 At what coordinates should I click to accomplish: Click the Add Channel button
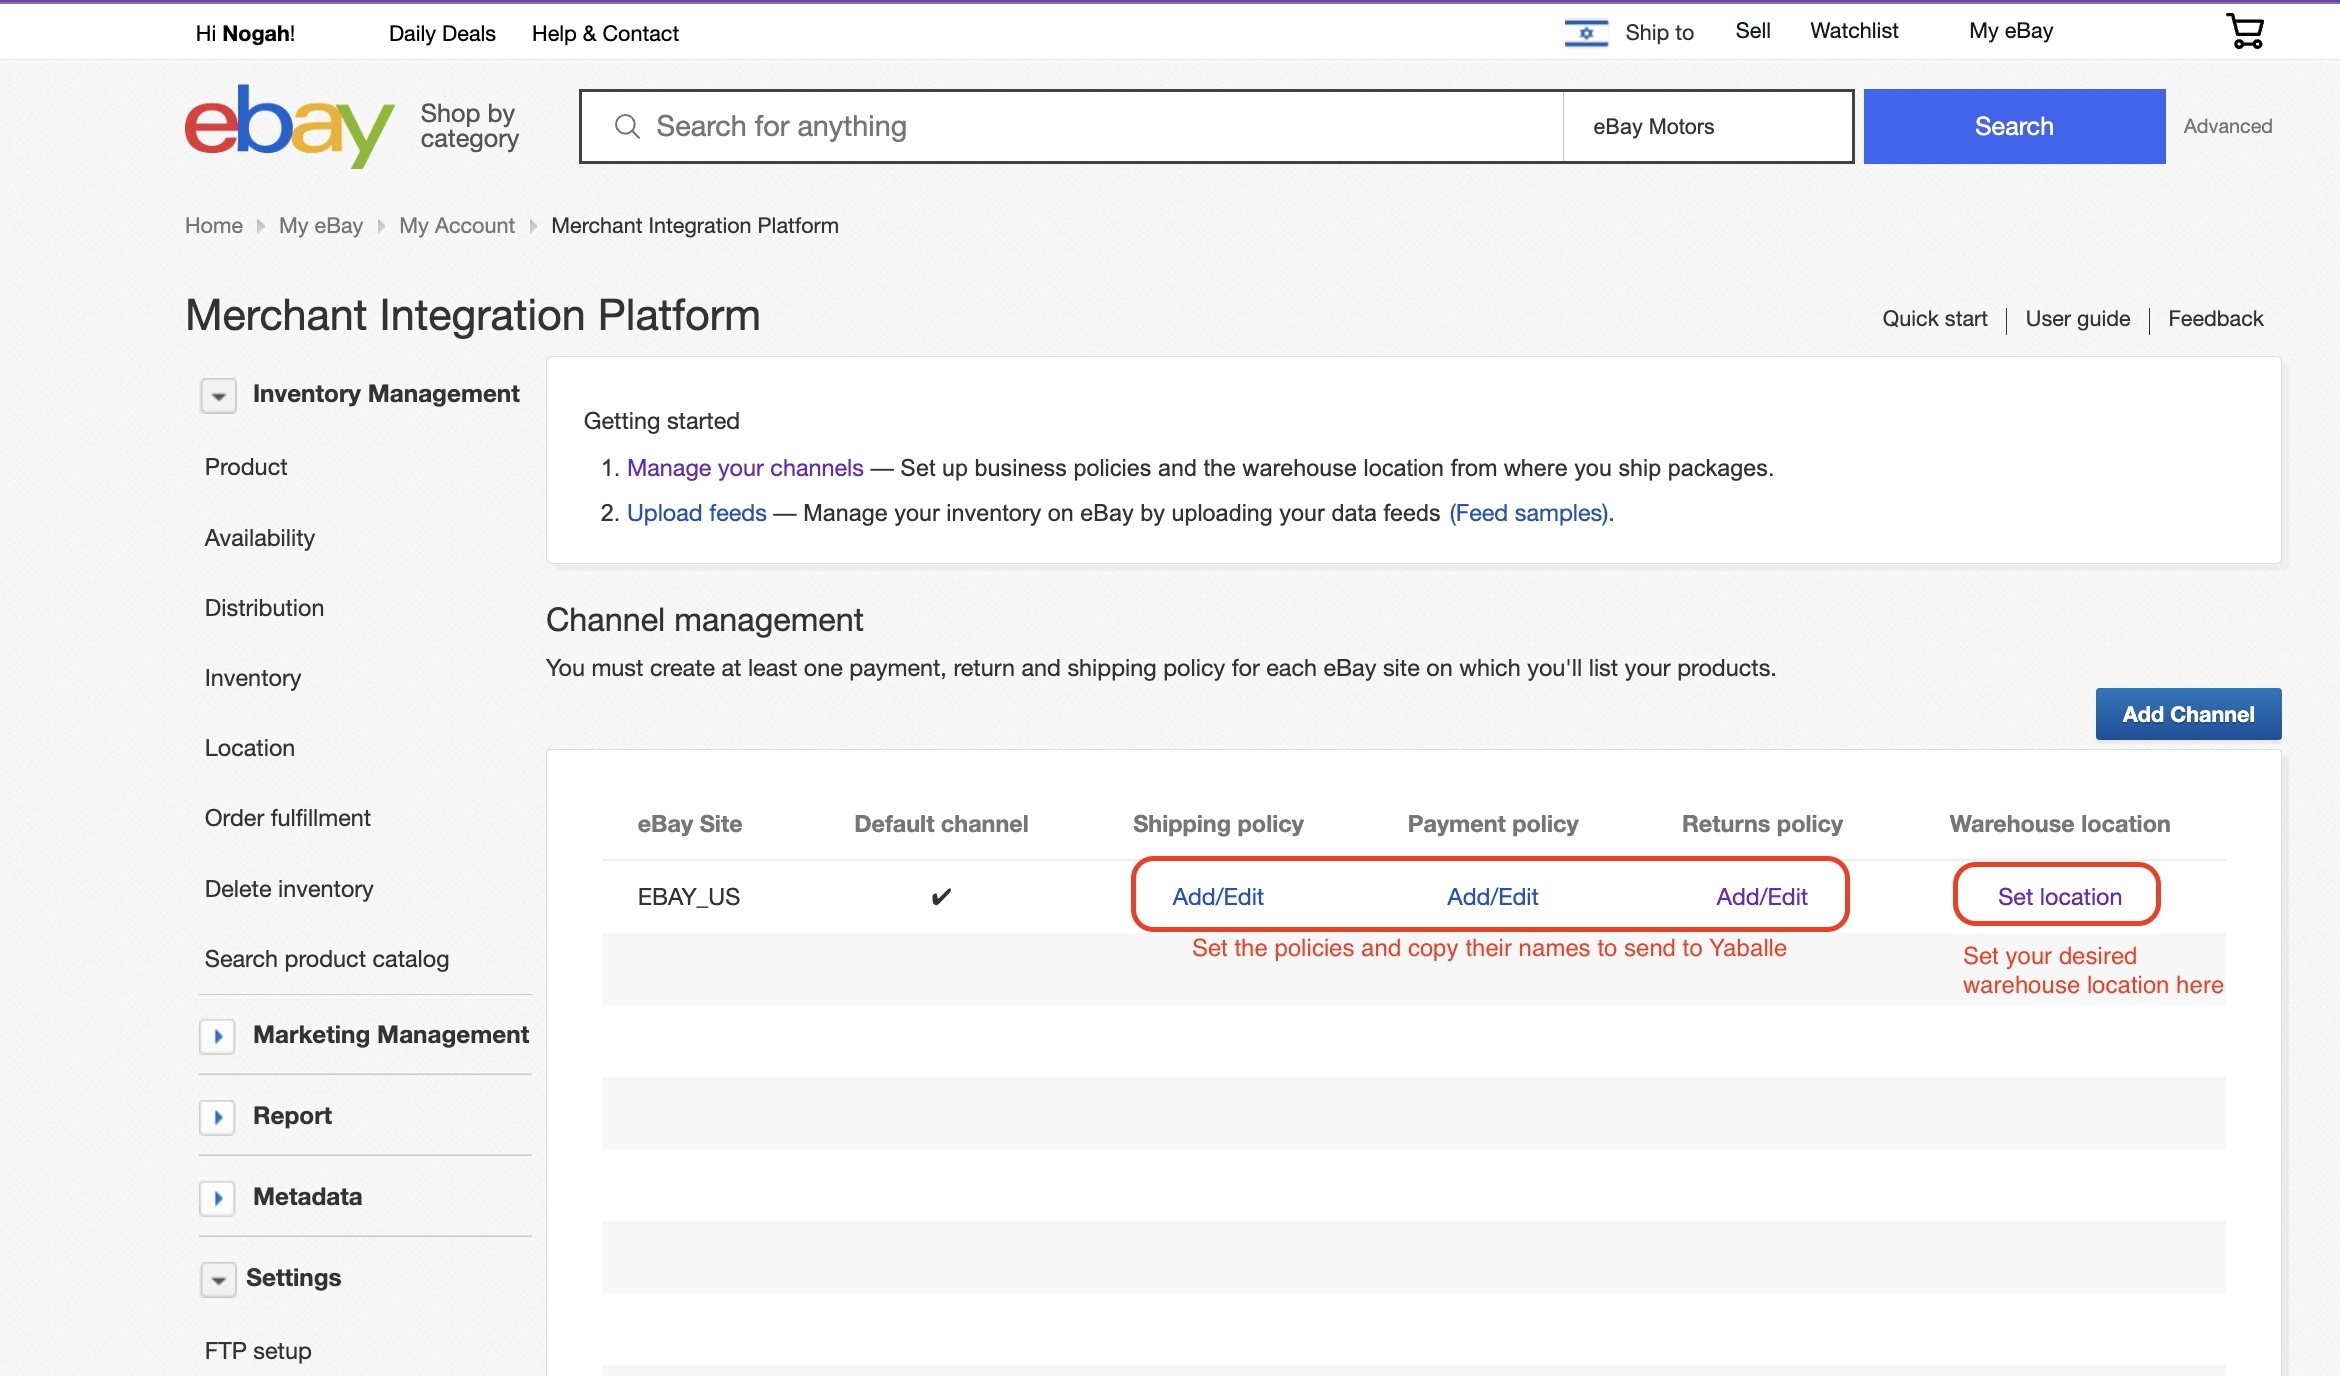pos(2188,714)
